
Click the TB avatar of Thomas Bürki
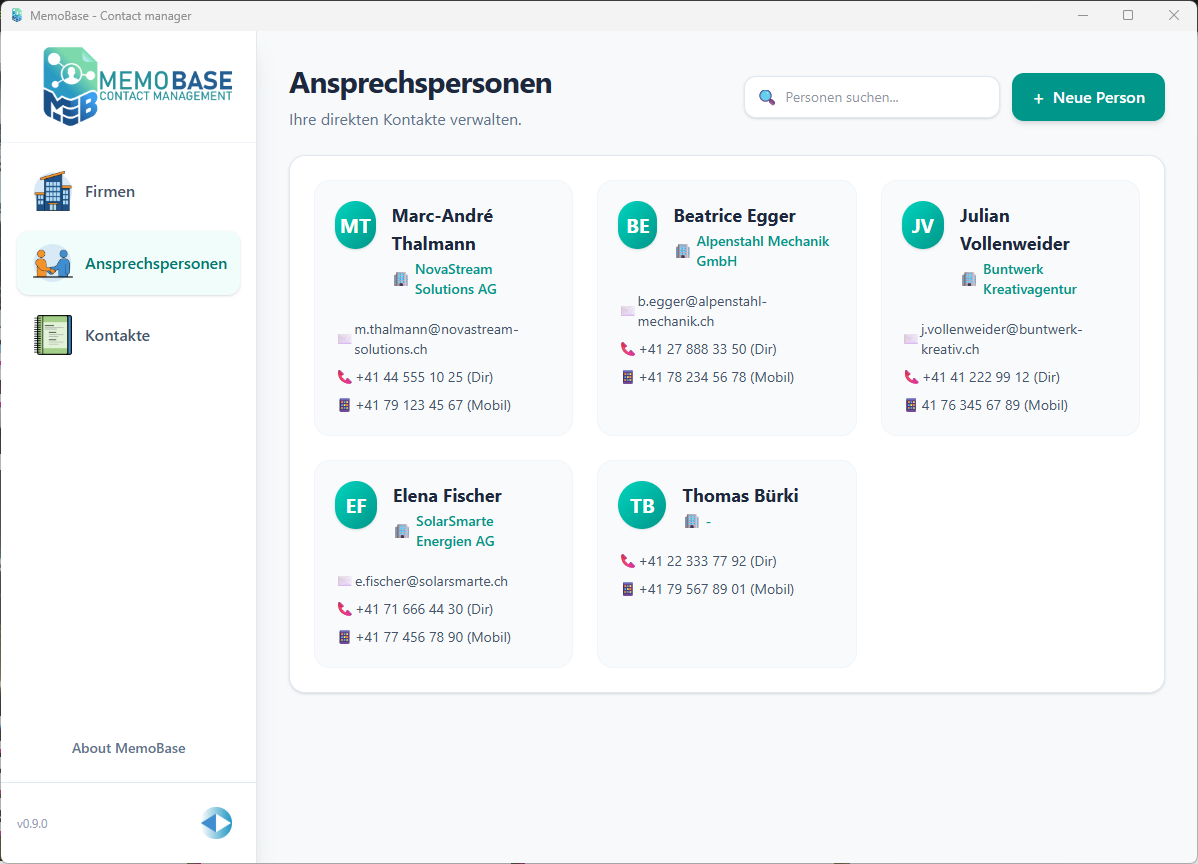(642, 505)
